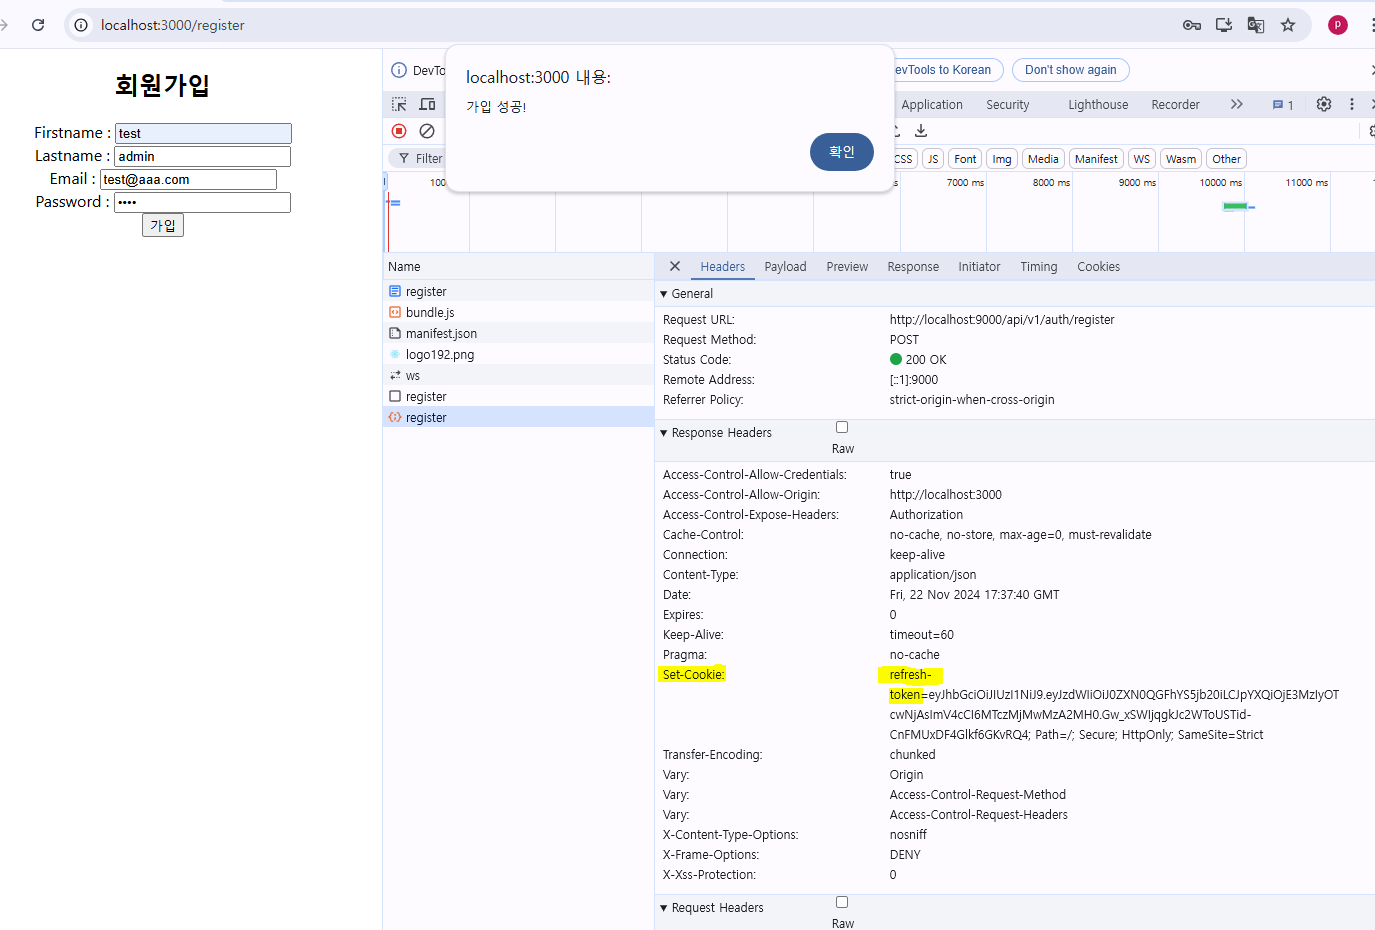Collapse the Request Headers section
The height and width of the screenshot is (930, 1375).
(x=664, y=908)
